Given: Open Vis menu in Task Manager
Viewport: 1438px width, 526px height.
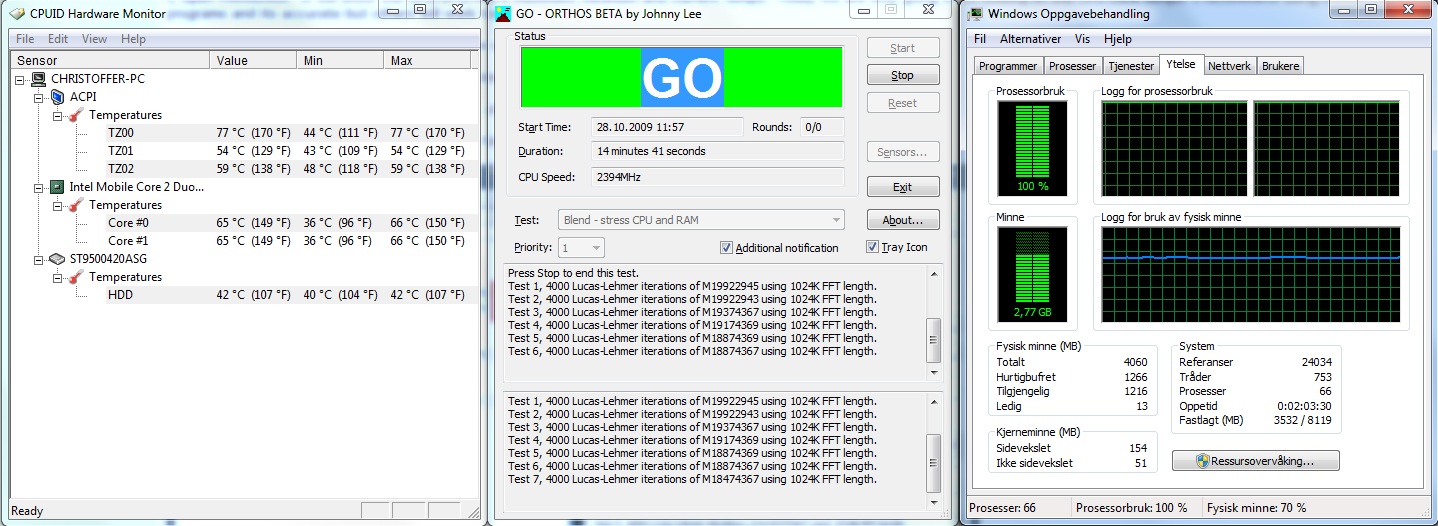Looking at the screenshot, I should (x=1082, y=39).
